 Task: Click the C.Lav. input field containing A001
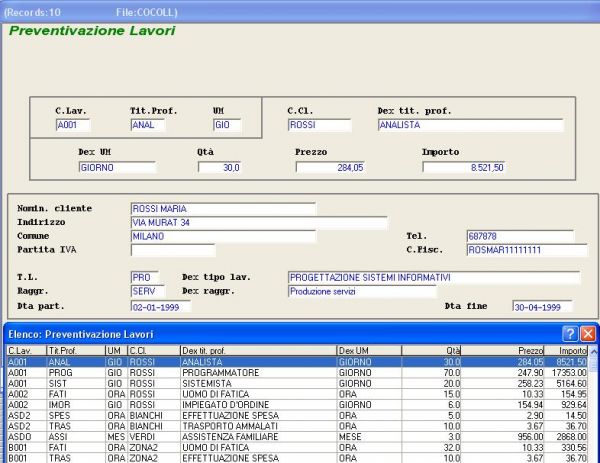[x=73, y=125]
